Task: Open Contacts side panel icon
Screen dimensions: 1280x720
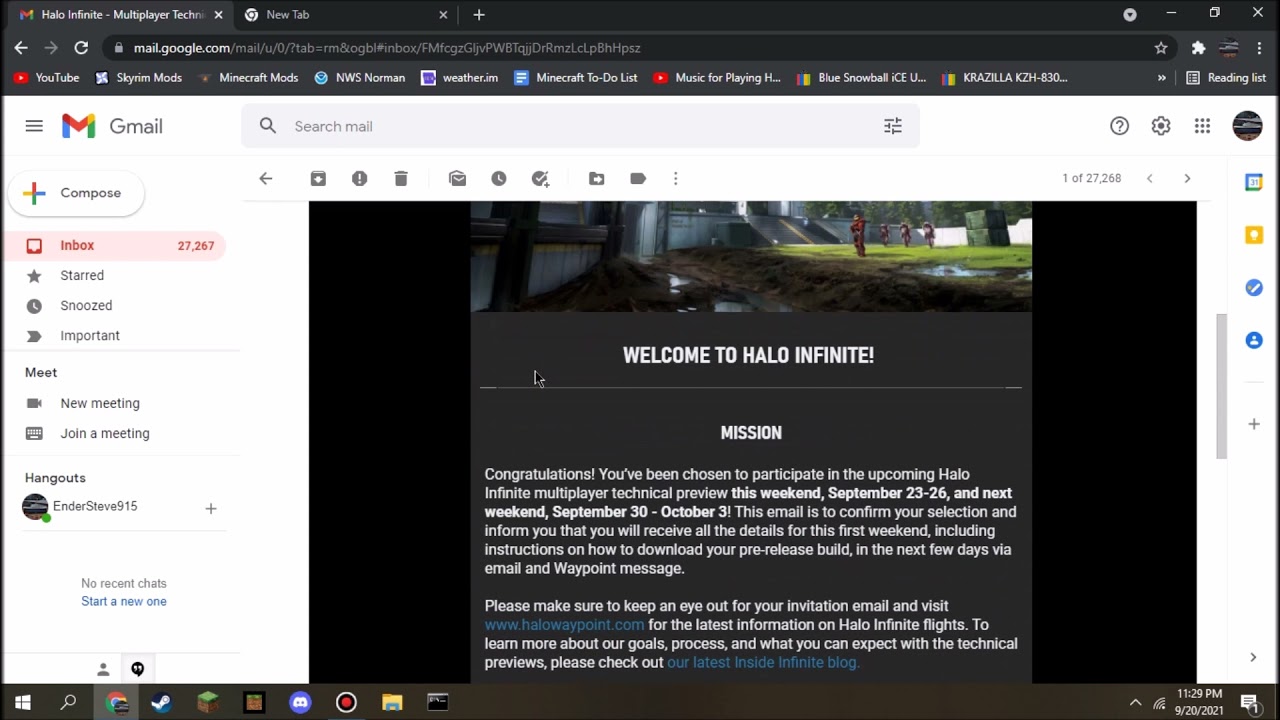Action: coord(1254,340)
